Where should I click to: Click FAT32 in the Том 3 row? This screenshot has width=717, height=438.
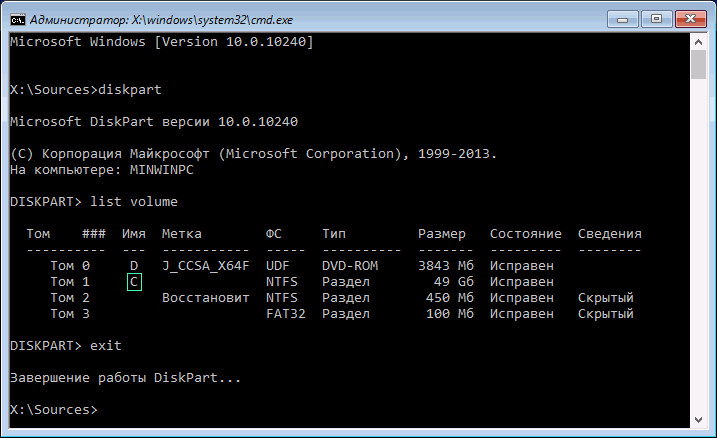(x=285, y=314)
